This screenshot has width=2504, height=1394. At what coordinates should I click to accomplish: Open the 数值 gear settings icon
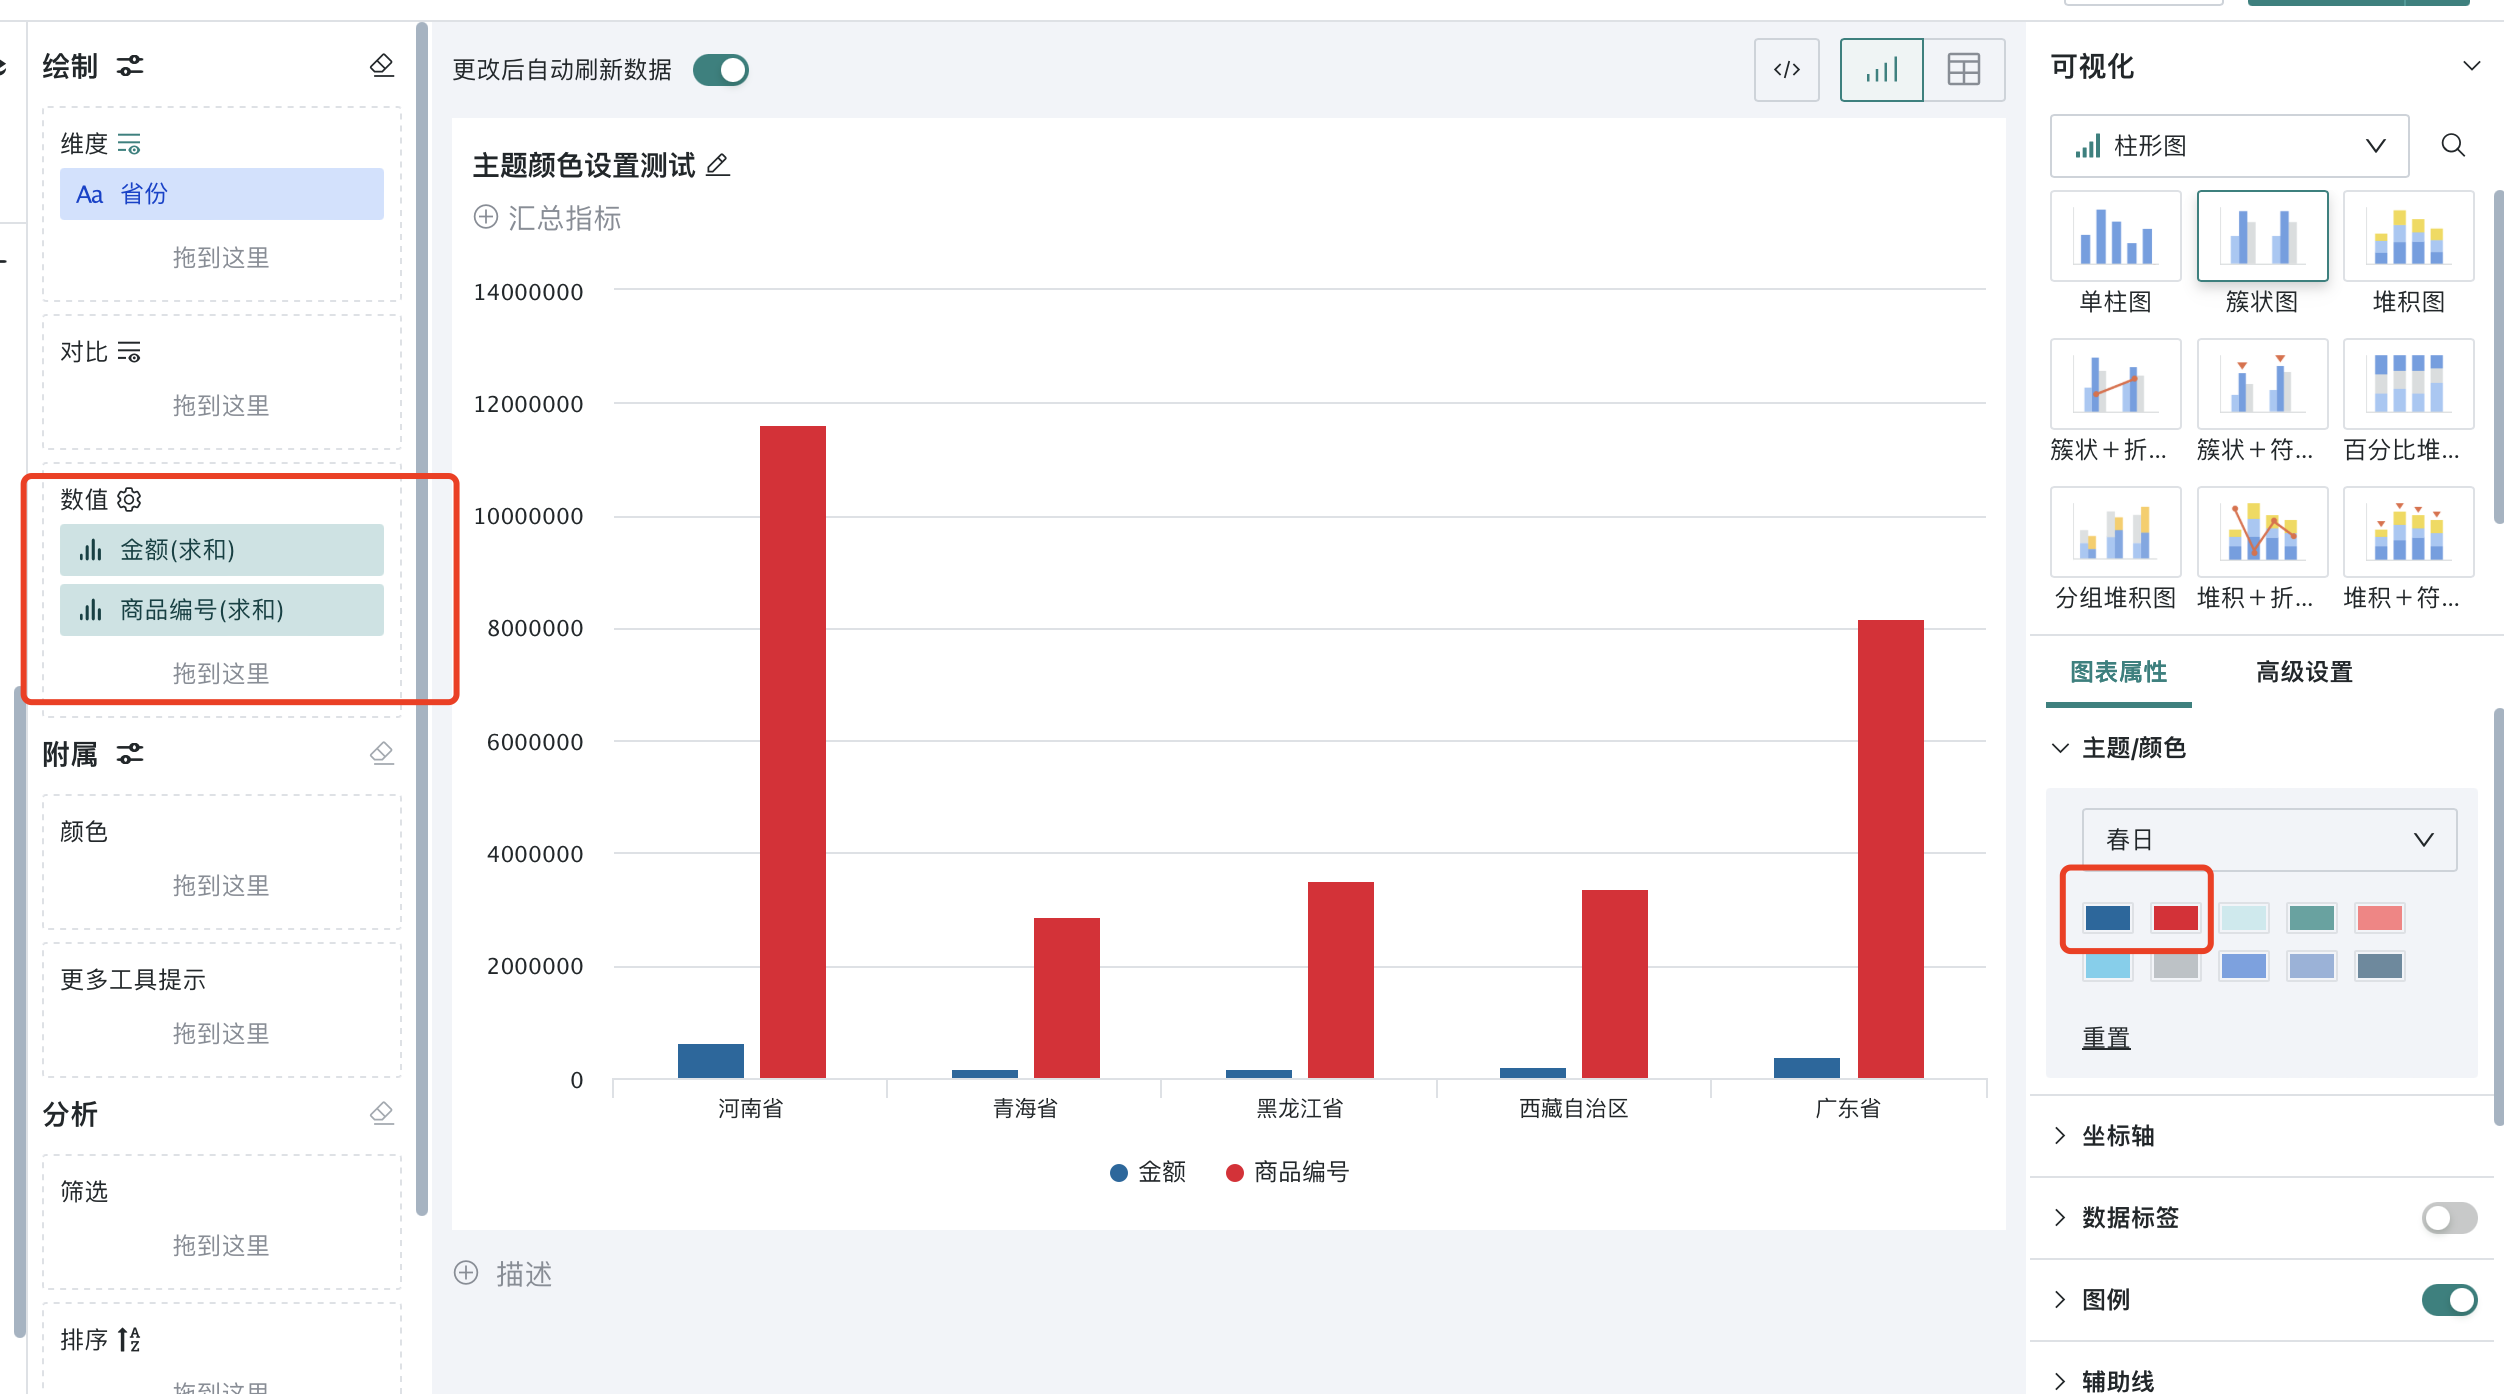click(x=129, y=499)
